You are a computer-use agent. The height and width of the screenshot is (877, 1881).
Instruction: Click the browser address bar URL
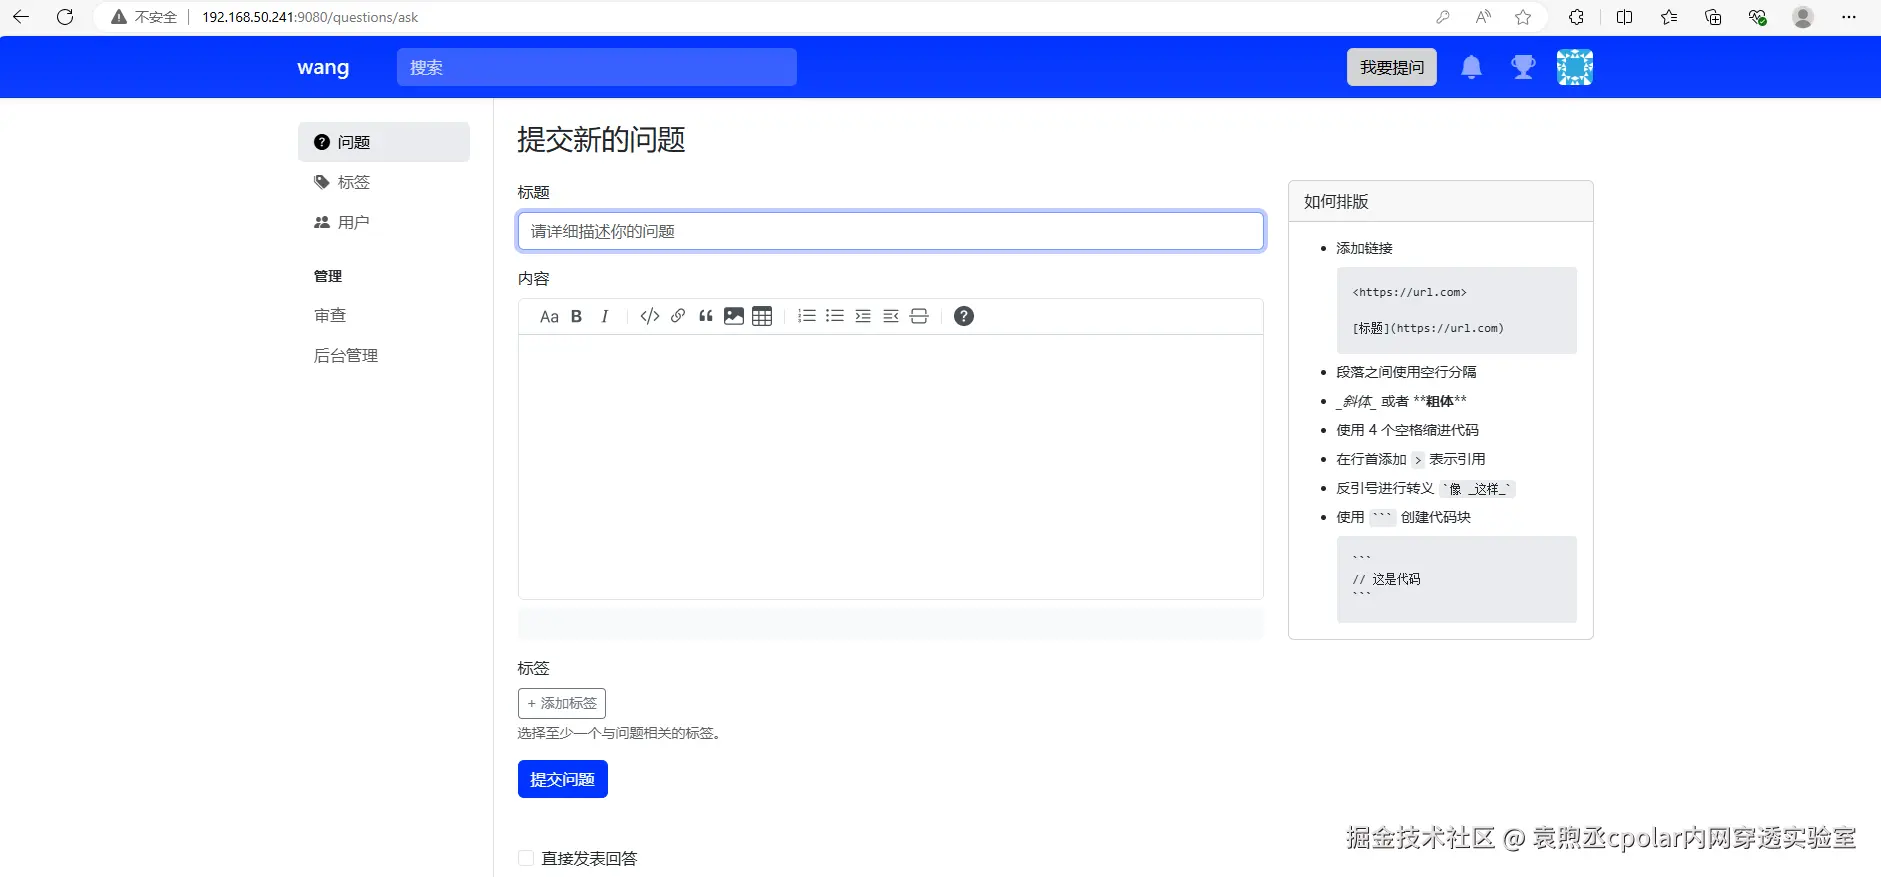tap(310, 17)
